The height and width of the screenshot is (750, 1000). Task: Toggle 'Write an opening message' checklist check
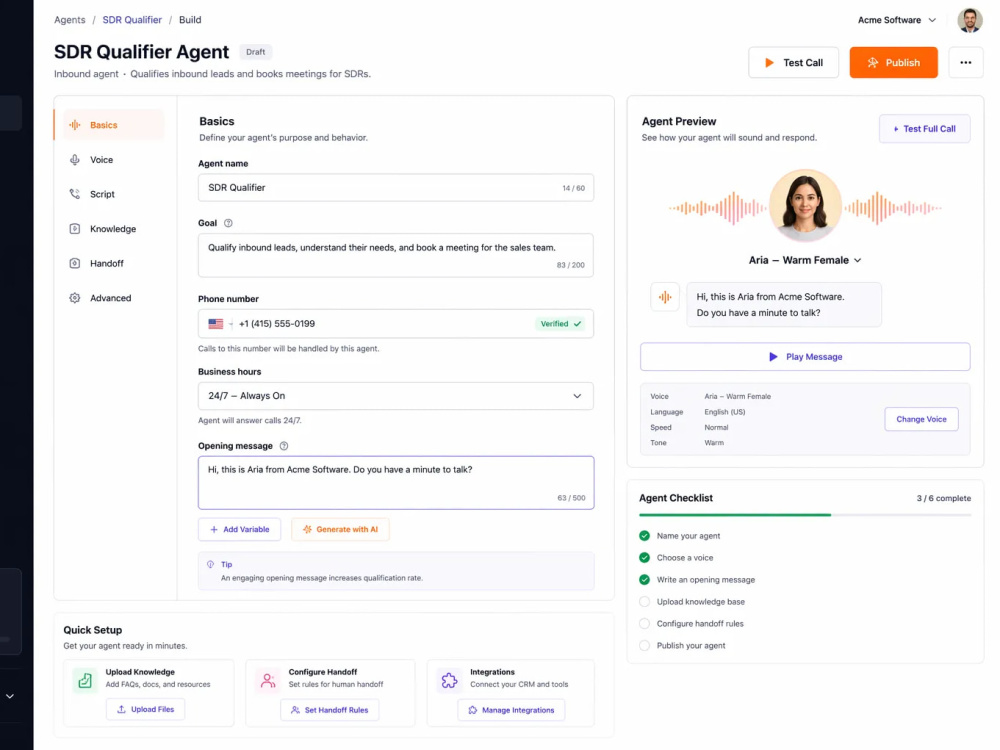[x=644, y=580]
